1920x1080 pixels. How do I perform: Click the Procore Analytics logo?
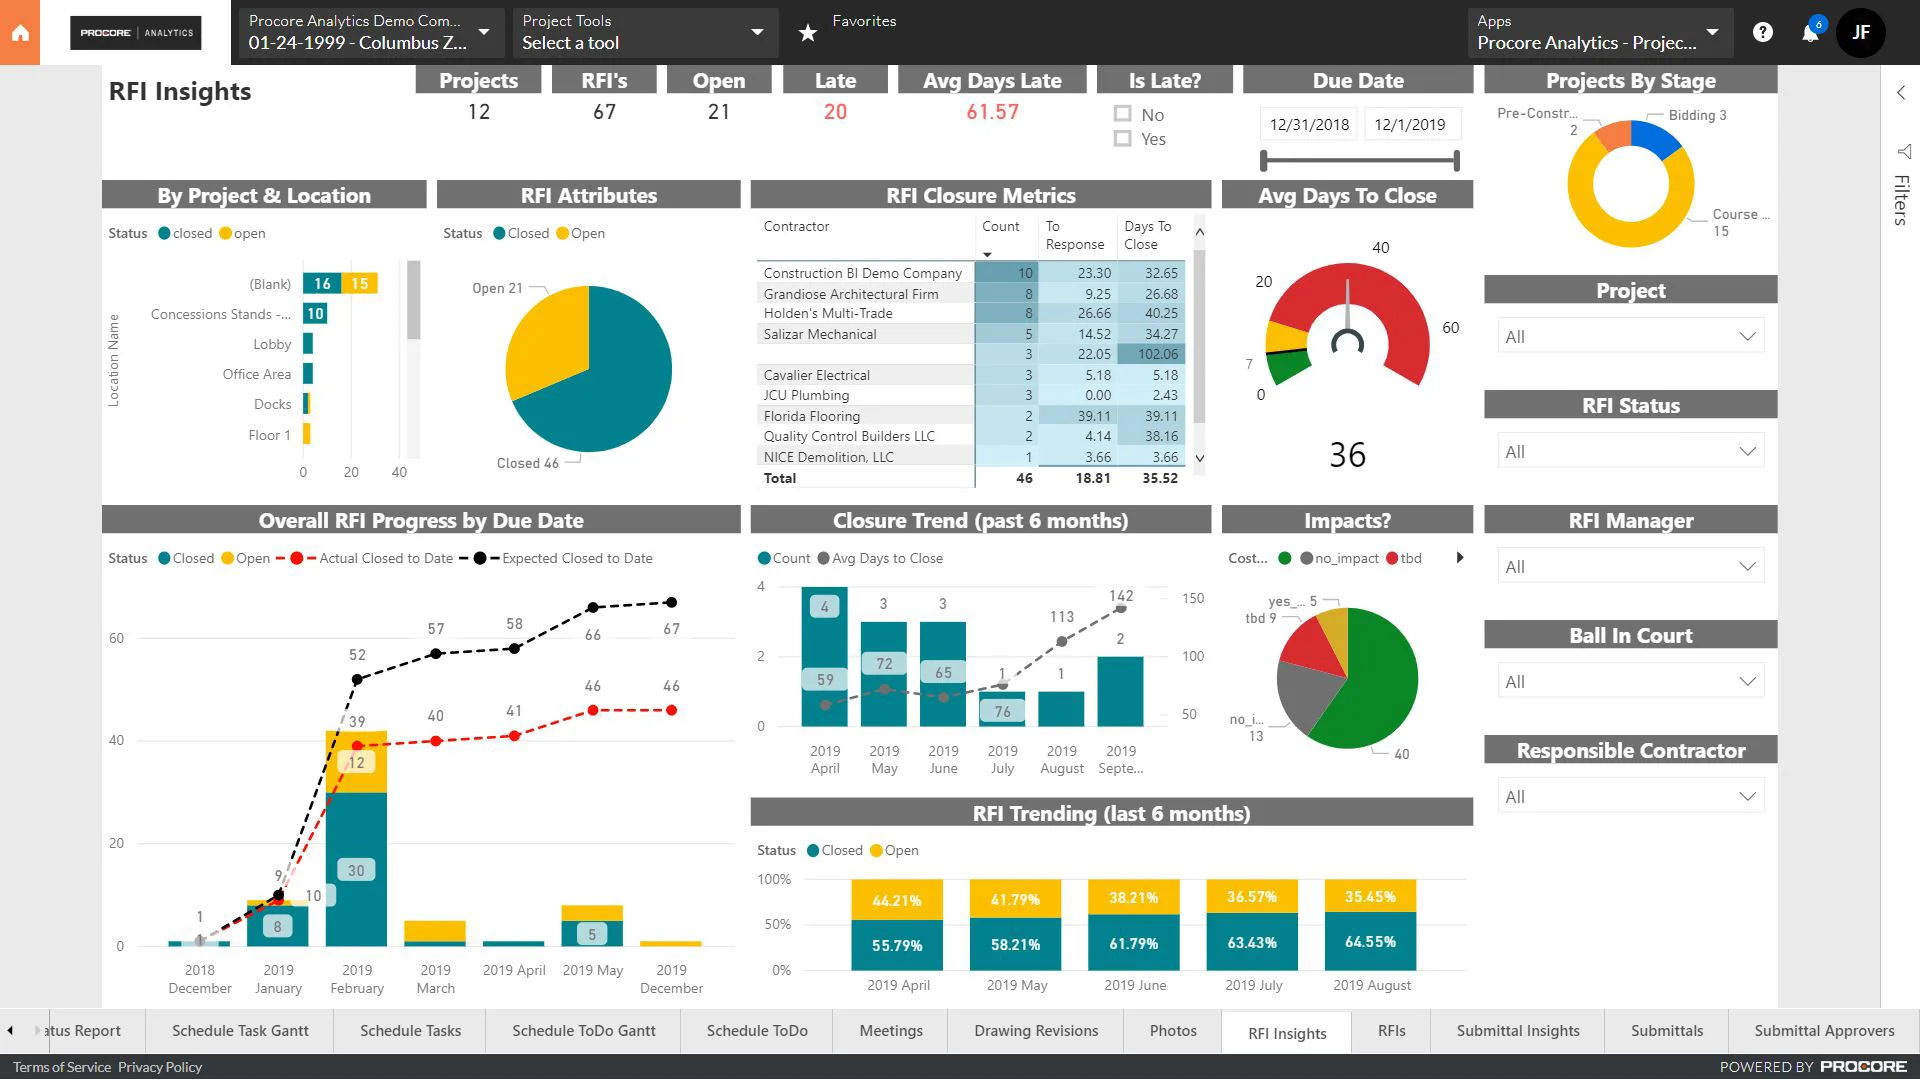(134, 32)
